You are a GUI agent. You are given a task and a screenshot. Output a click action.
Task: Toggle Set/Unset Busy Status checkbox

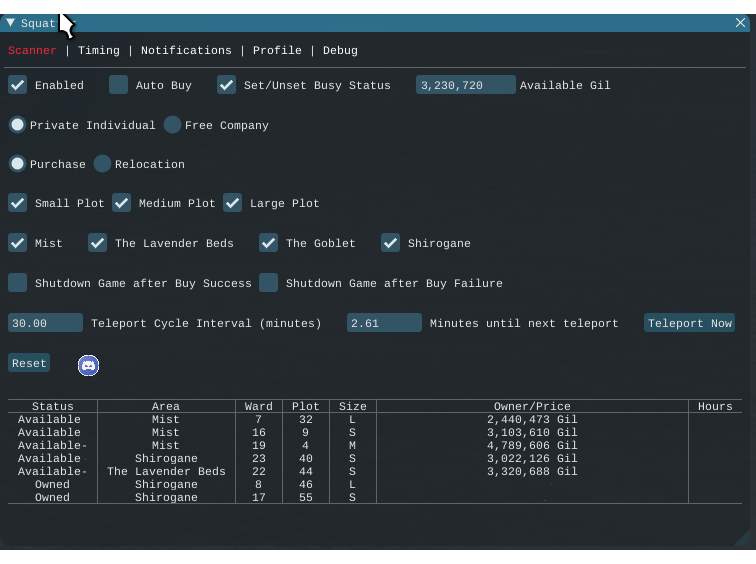tap(227, 85)
